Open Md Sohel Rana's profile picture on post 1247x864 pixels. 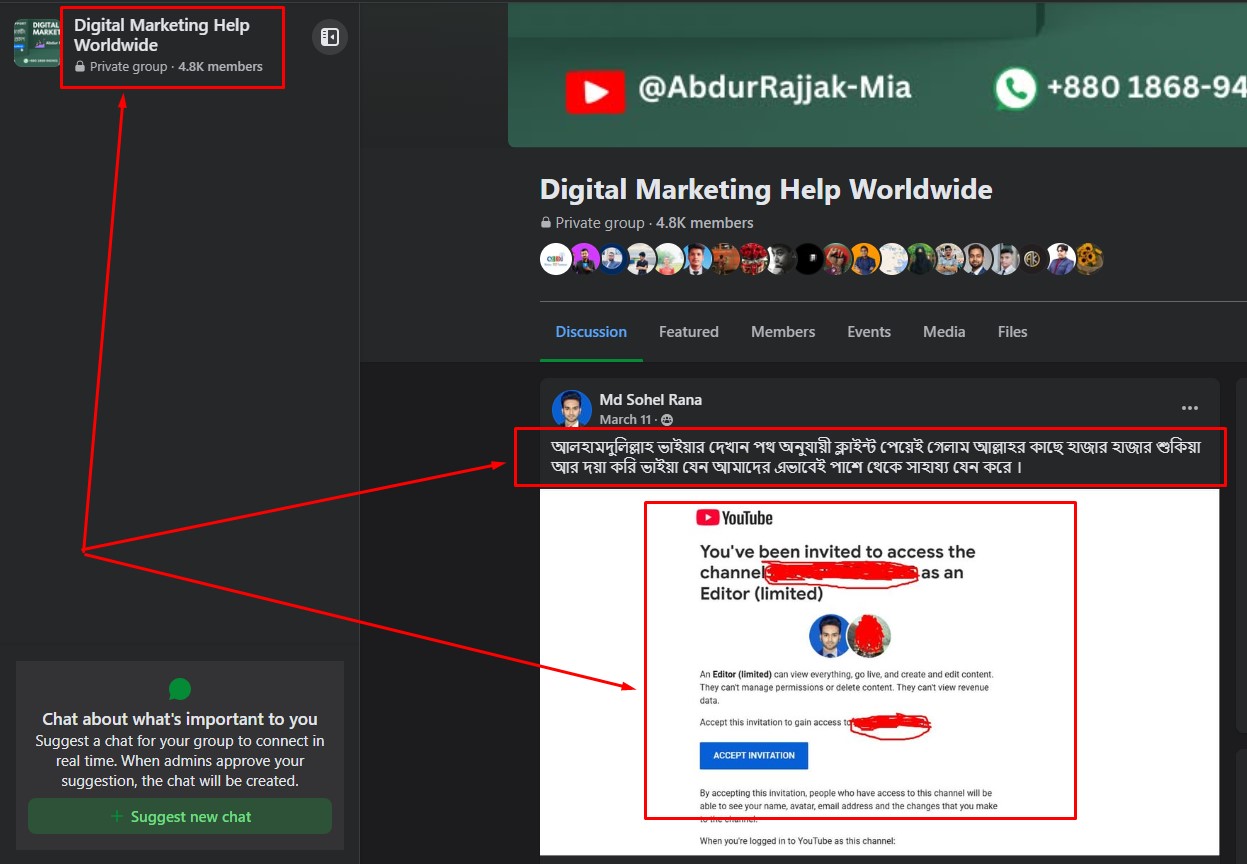point(572,410)
